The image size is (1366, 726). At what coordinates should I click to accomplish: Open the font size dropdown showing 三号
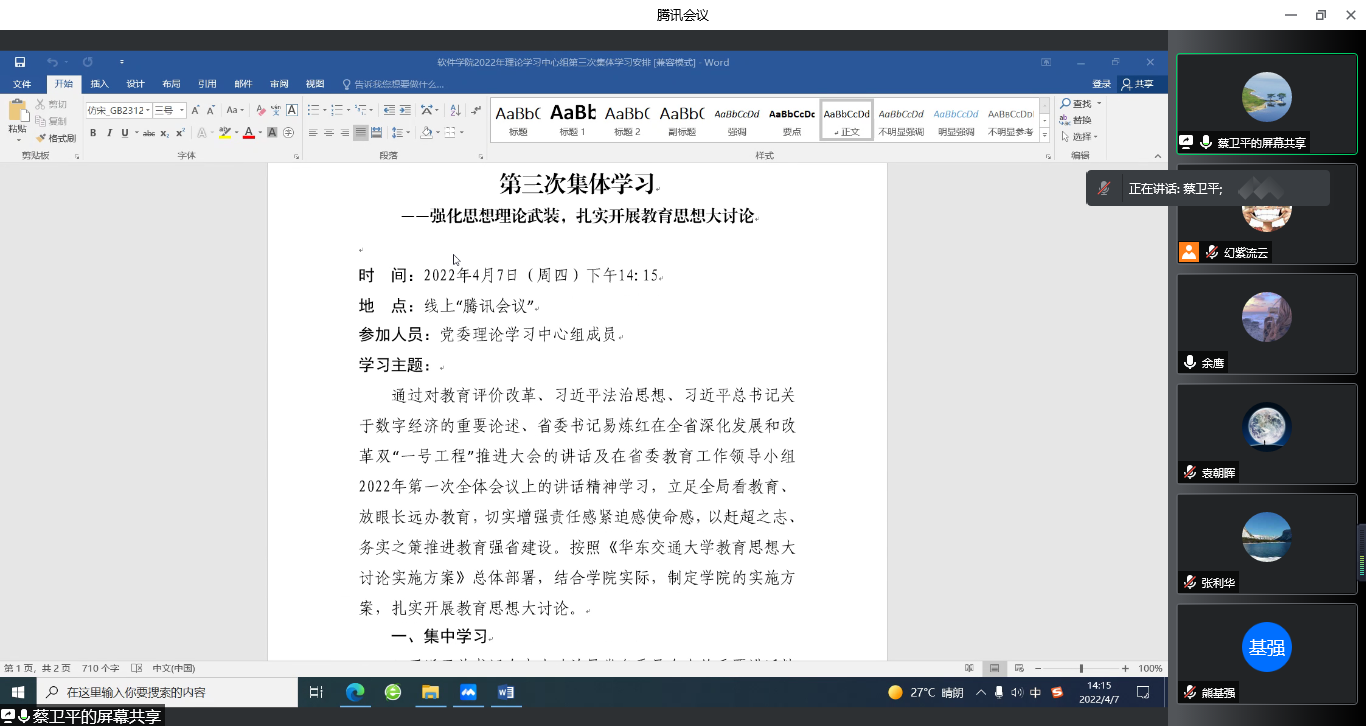pos(182,110)
